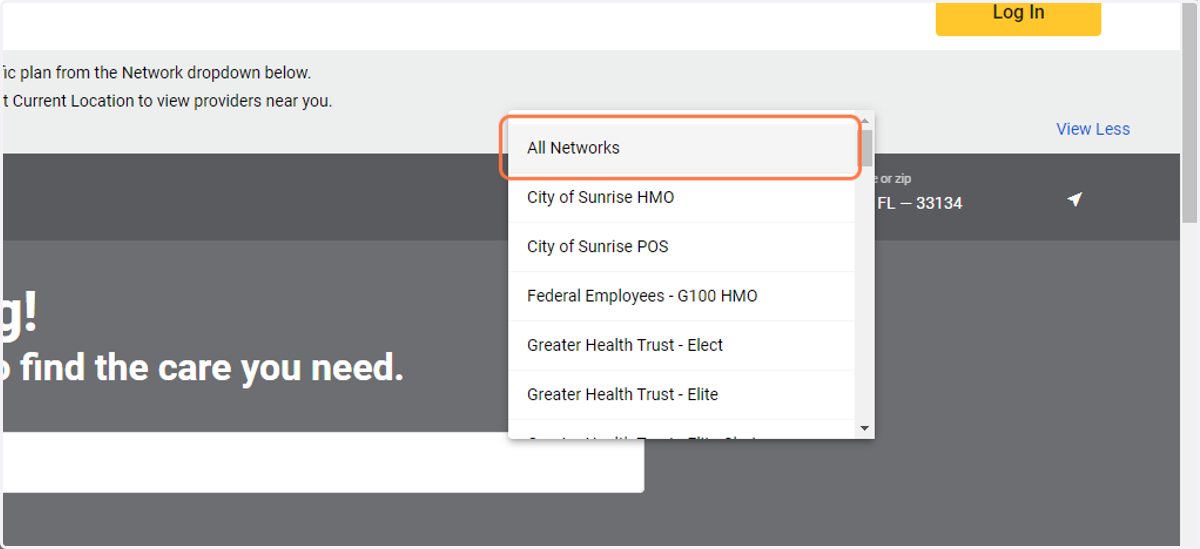Click the FL — 33134 location field
This screenshot has height=549, width=1200.
pyautogui.click(x=919, y=203)
